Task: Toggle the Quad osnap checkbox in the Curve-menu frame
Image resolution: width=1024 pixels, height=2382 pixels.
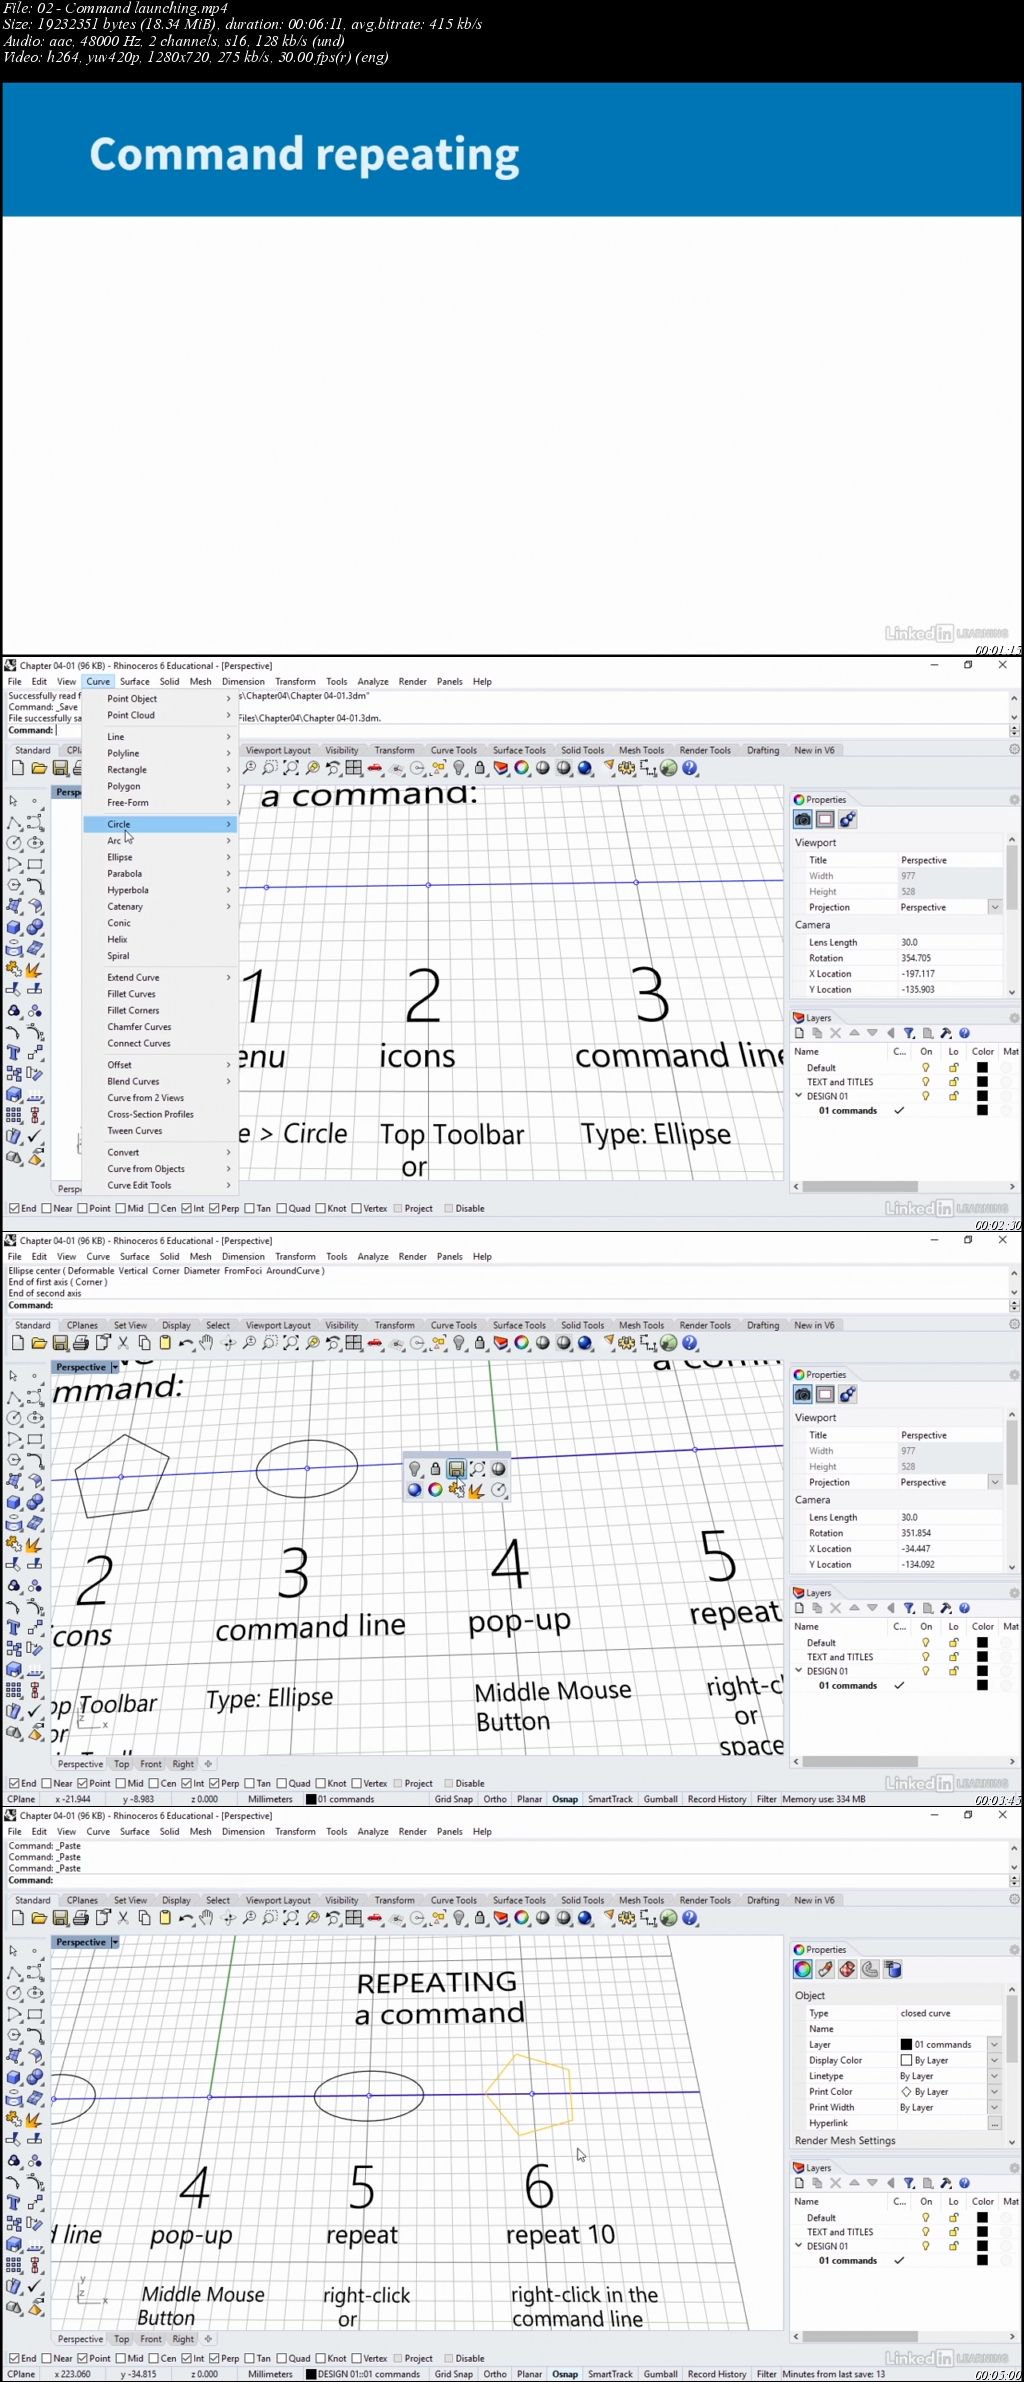Action: [282, 1208]
